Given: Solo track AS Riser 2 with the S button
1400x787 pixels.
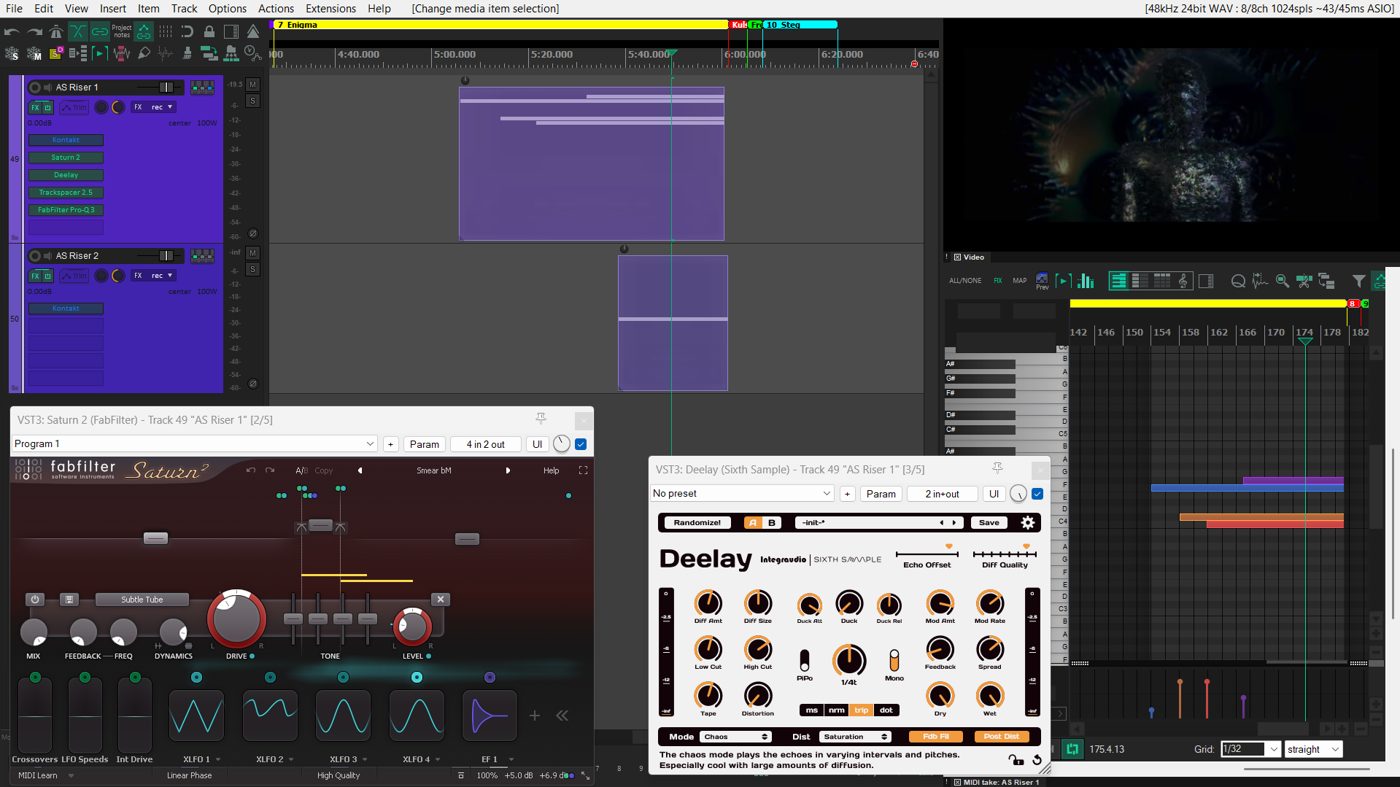Looking at the screenshot, I should point(253,270).
